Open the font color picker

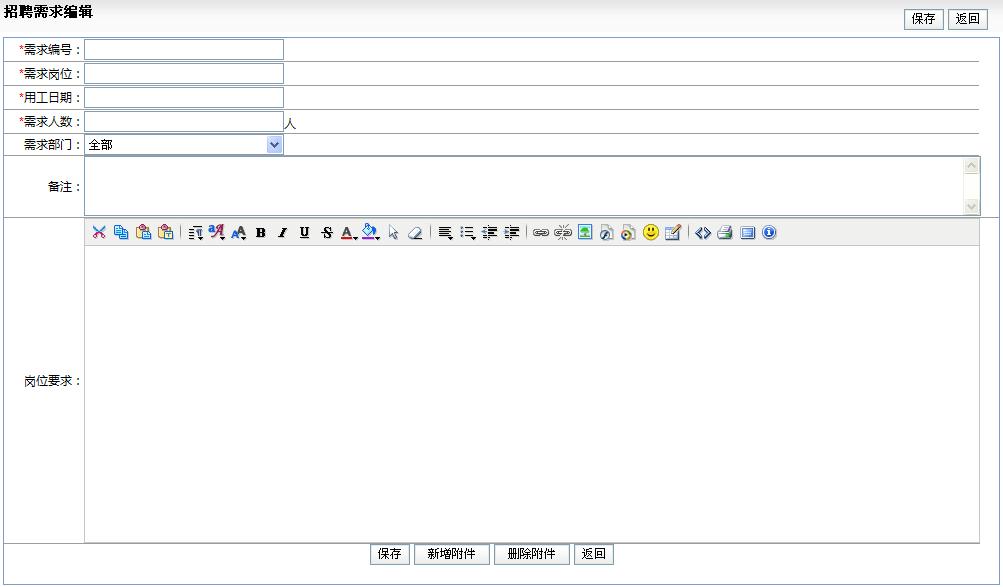[x=348, y=233]
